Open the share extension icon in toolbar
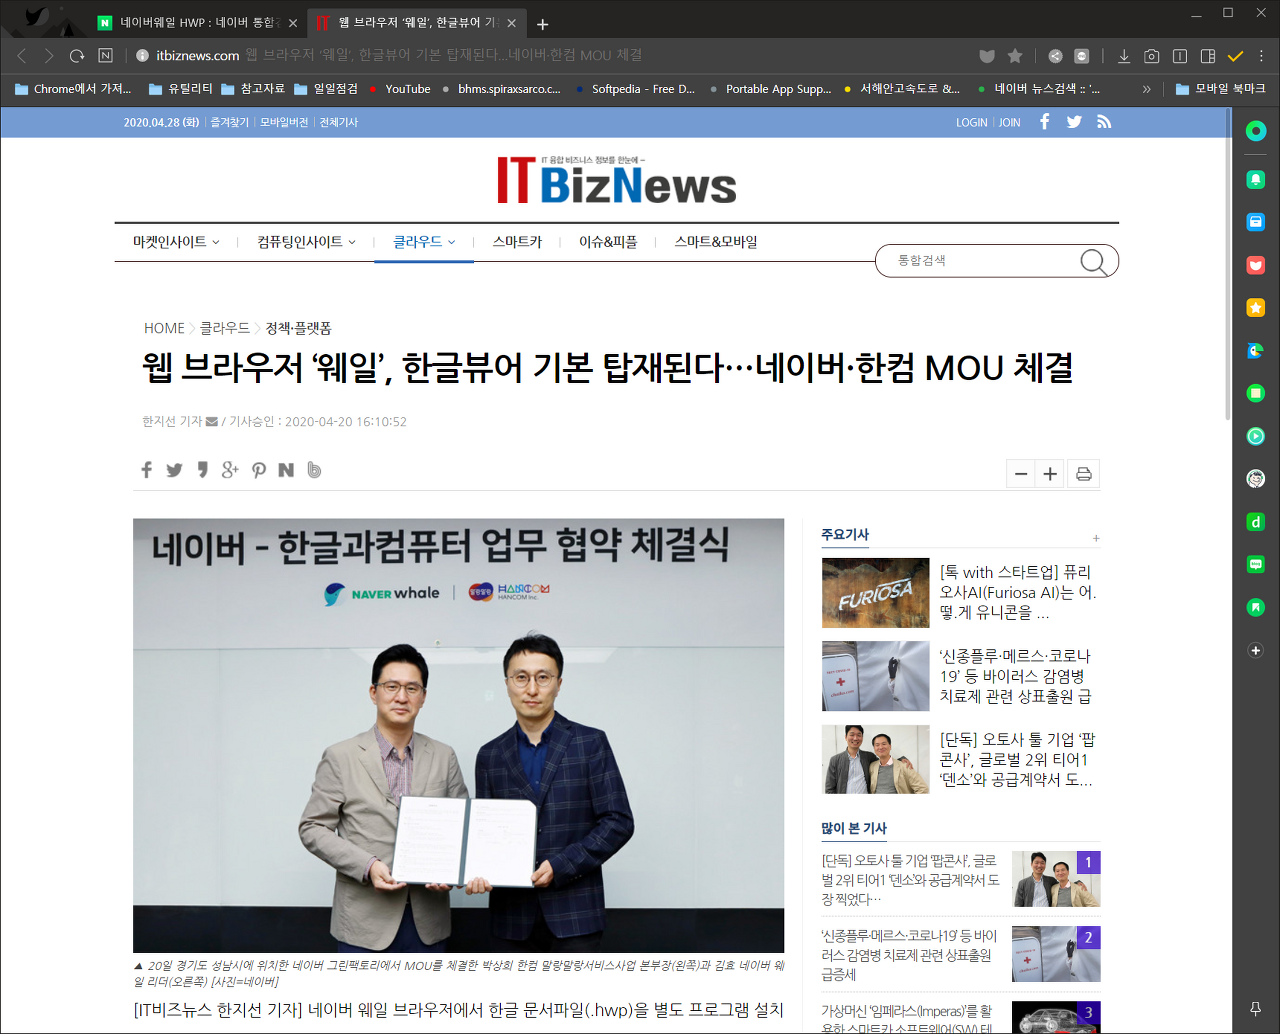 tap(1055, 56)
